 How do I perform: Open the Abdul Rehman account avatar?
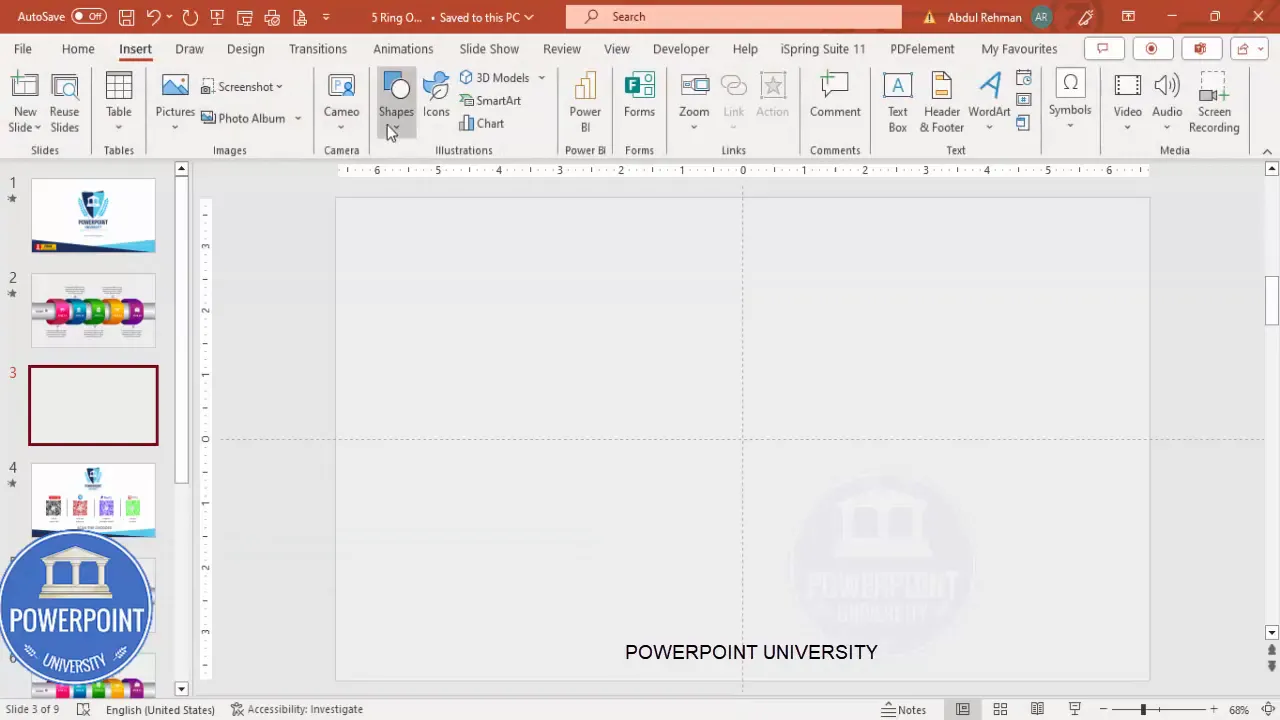[x=1042, y=17]
